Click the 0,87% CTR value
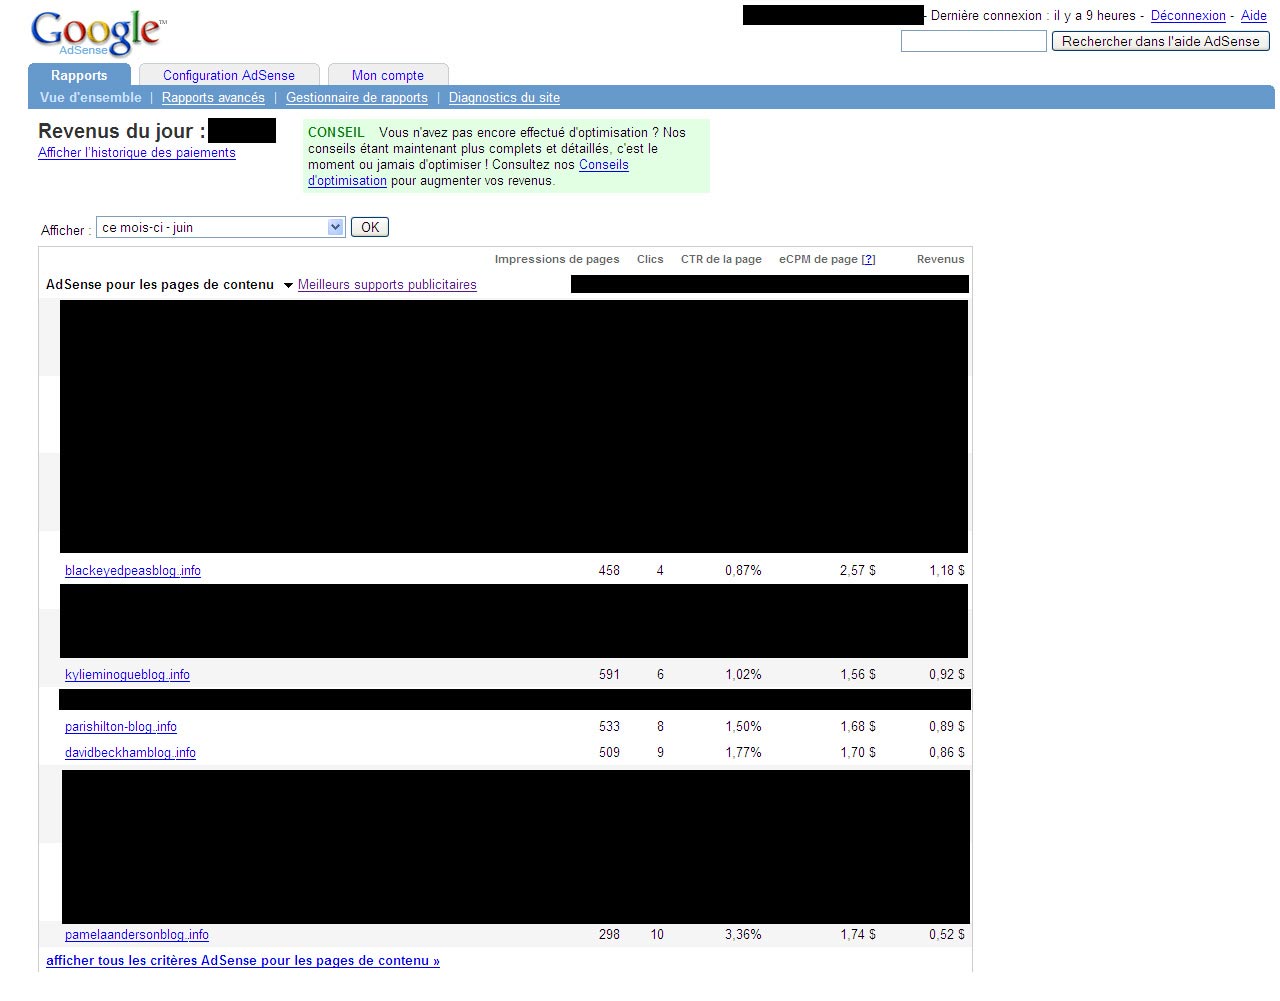The image size is (1280, 1001). tap(743, 570)
